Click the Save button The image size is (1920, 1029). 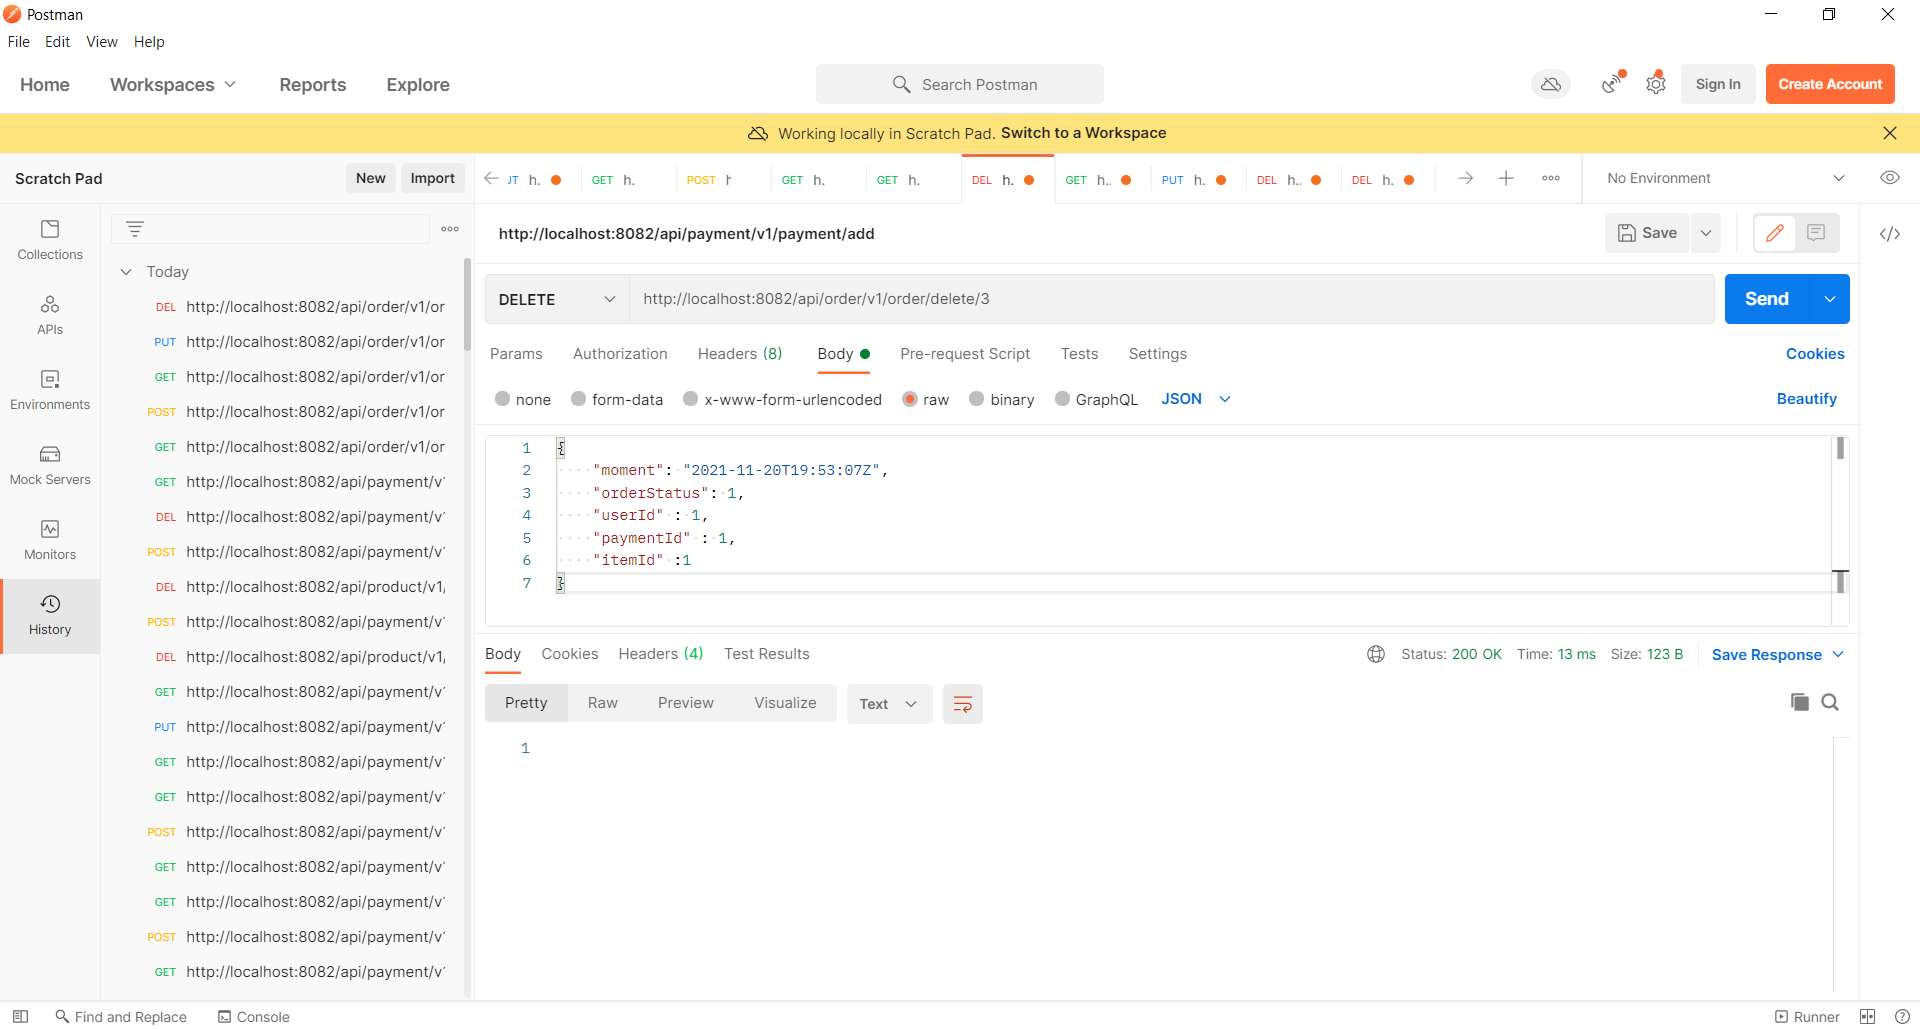click(x=1648, y=233)
